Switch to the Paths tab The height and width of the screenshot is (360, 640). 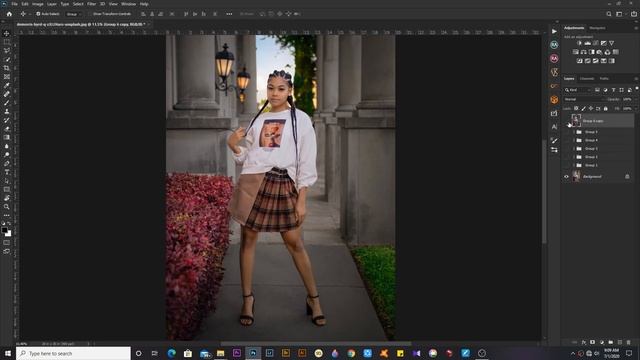(x=604, y=78)
